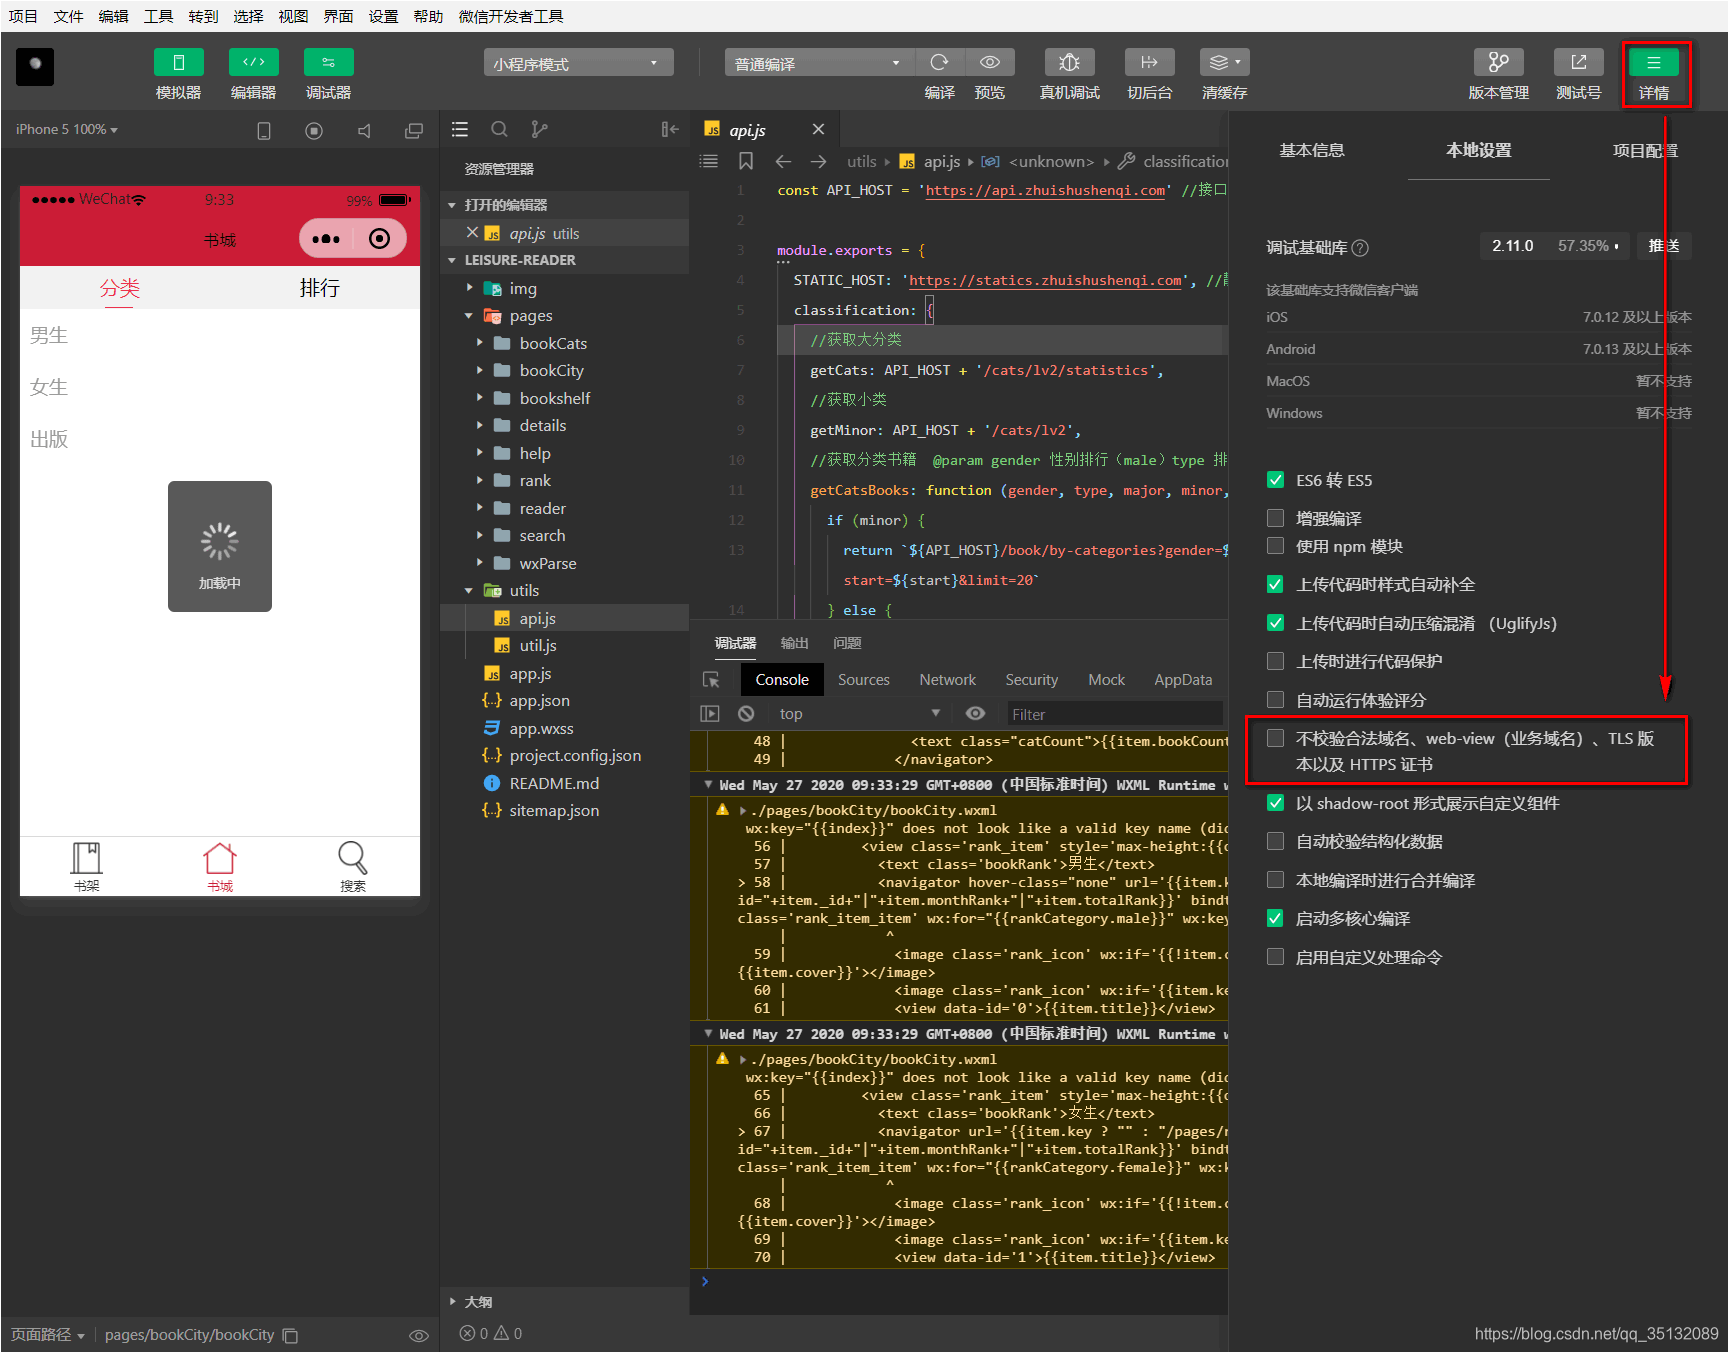Toggle the simulator panel button
1729x1353 pixels.
tap(179, 62)
